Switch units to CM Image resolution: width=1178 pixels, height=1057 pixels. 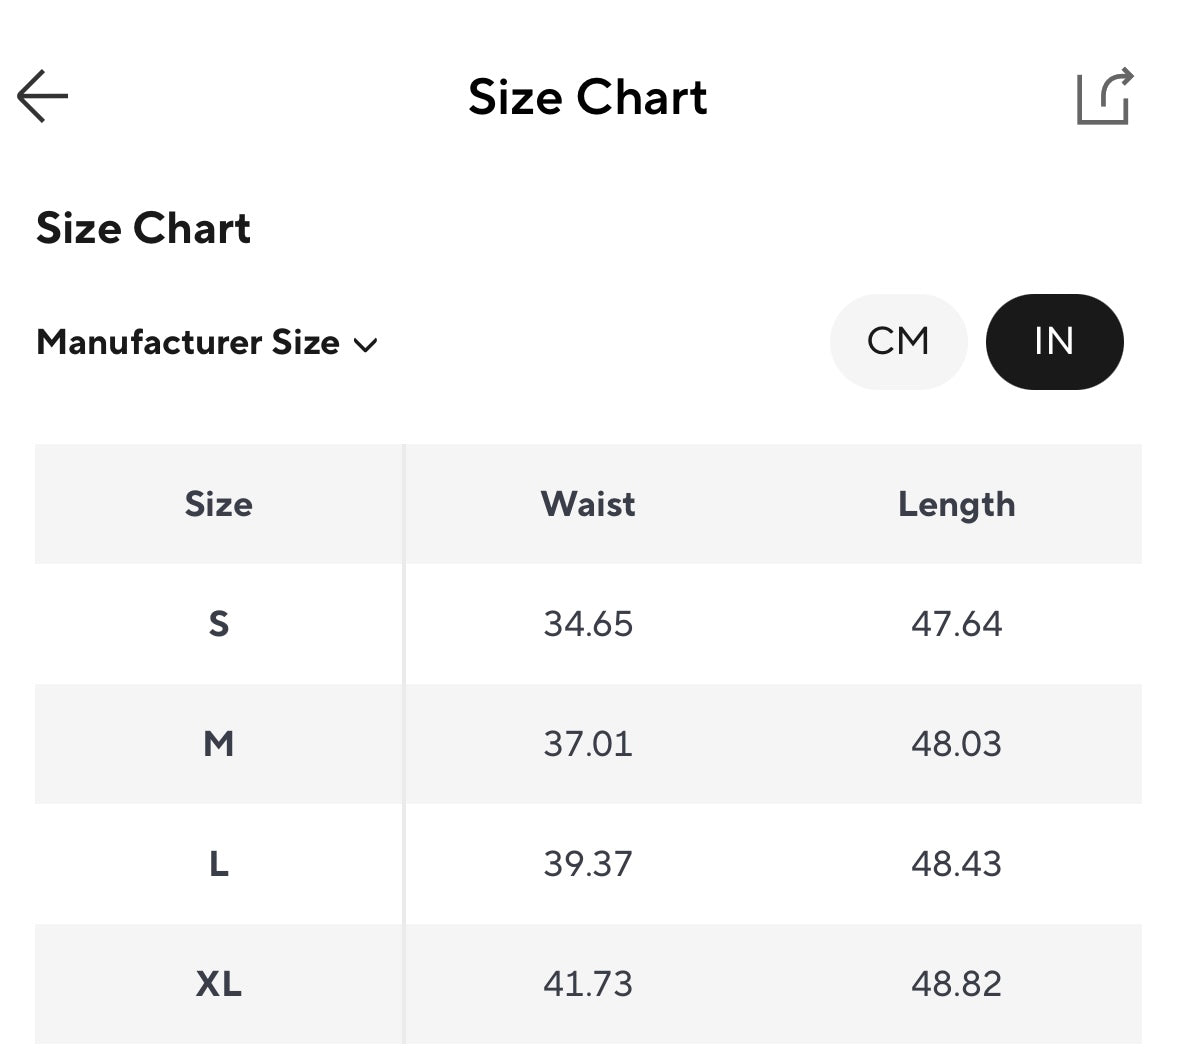[x=898, y=342]
